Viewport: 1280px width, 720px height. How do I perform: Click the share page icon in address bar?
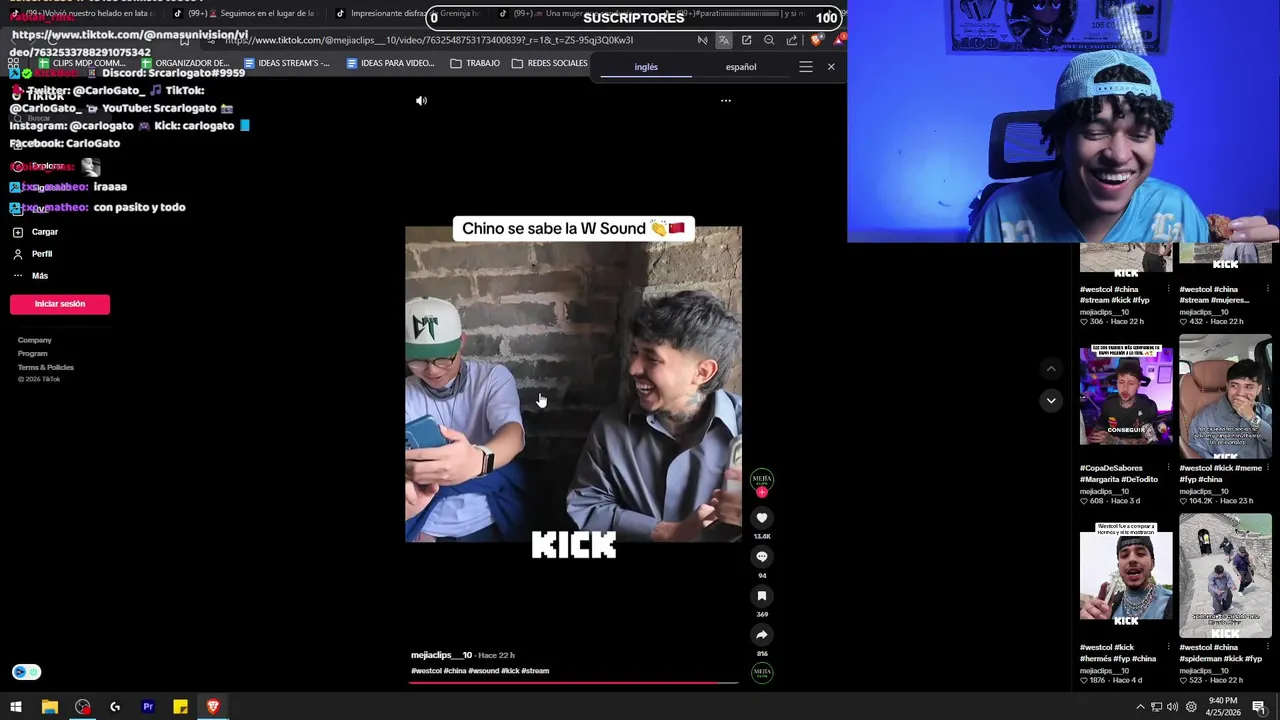(792, 40)
